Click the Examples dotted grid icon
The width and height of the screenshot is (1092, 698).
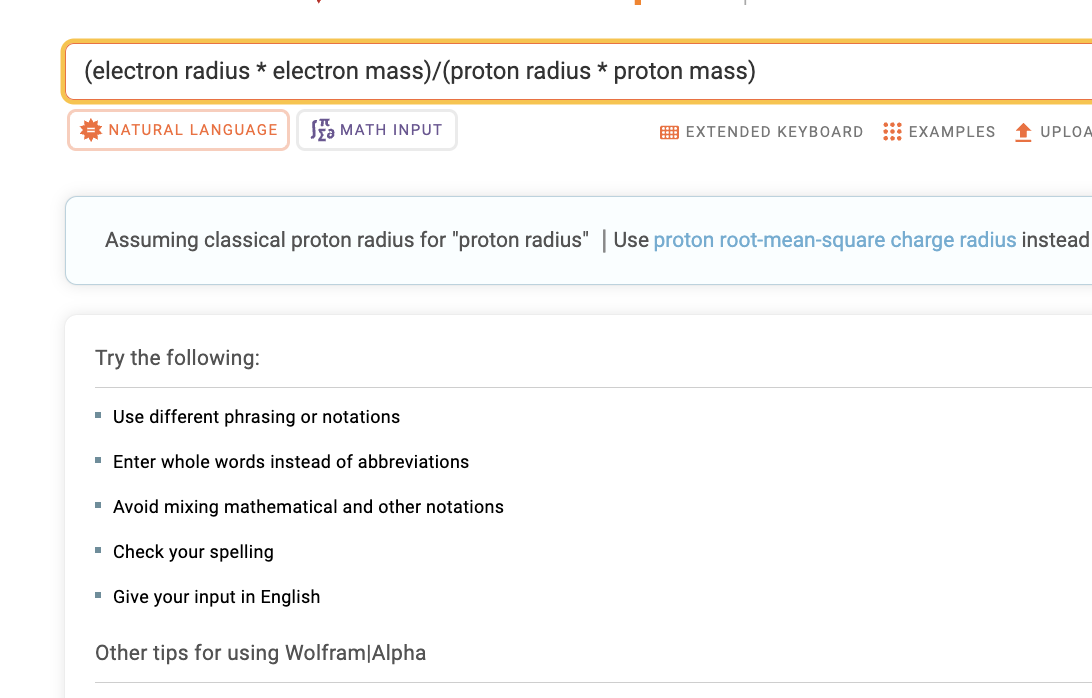coord(892,132)
